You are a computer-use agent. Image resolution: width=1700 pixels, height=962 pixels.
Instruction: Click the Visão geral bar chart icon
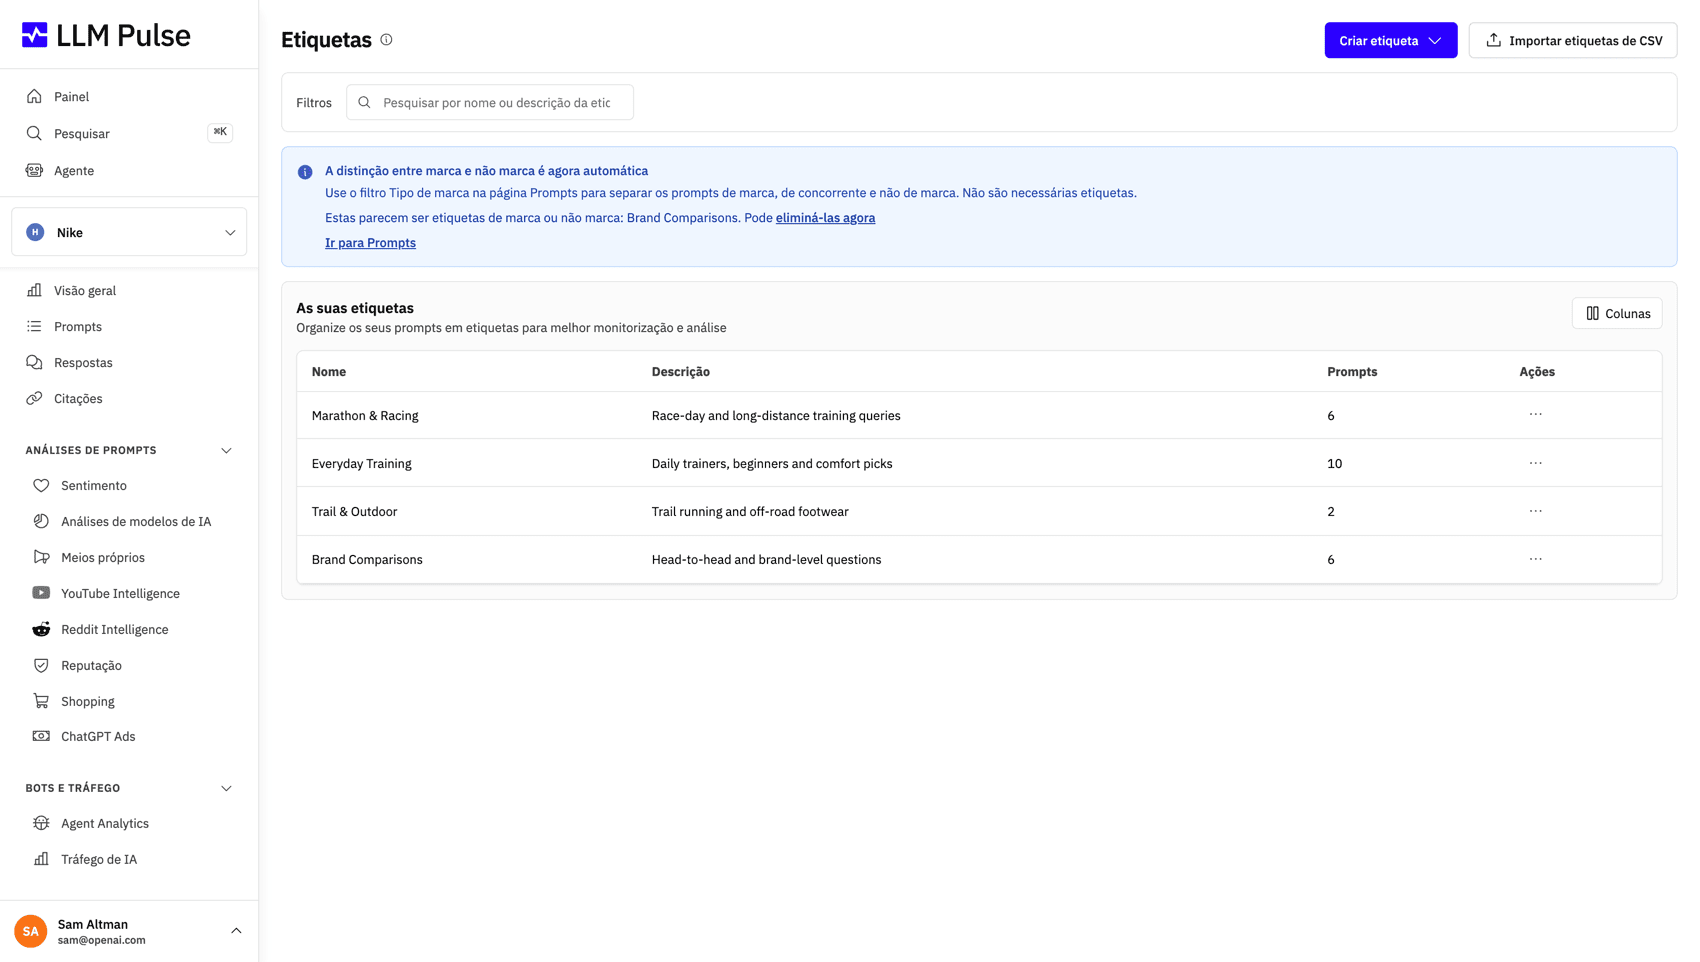click(x=34, y=290)
